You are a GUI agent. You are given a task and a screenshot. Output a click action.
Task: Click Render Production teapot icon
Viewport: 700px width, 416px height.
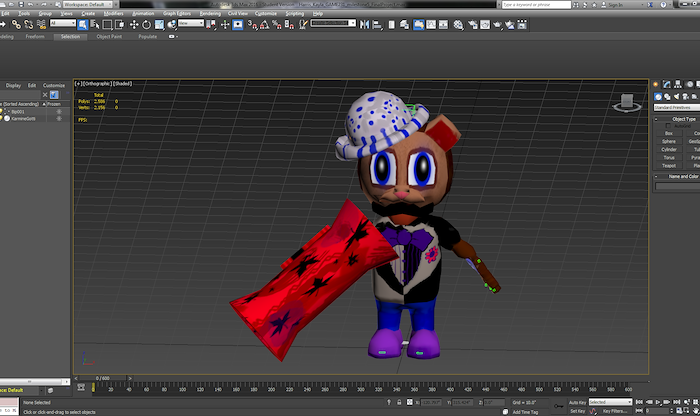pos(497,25)
